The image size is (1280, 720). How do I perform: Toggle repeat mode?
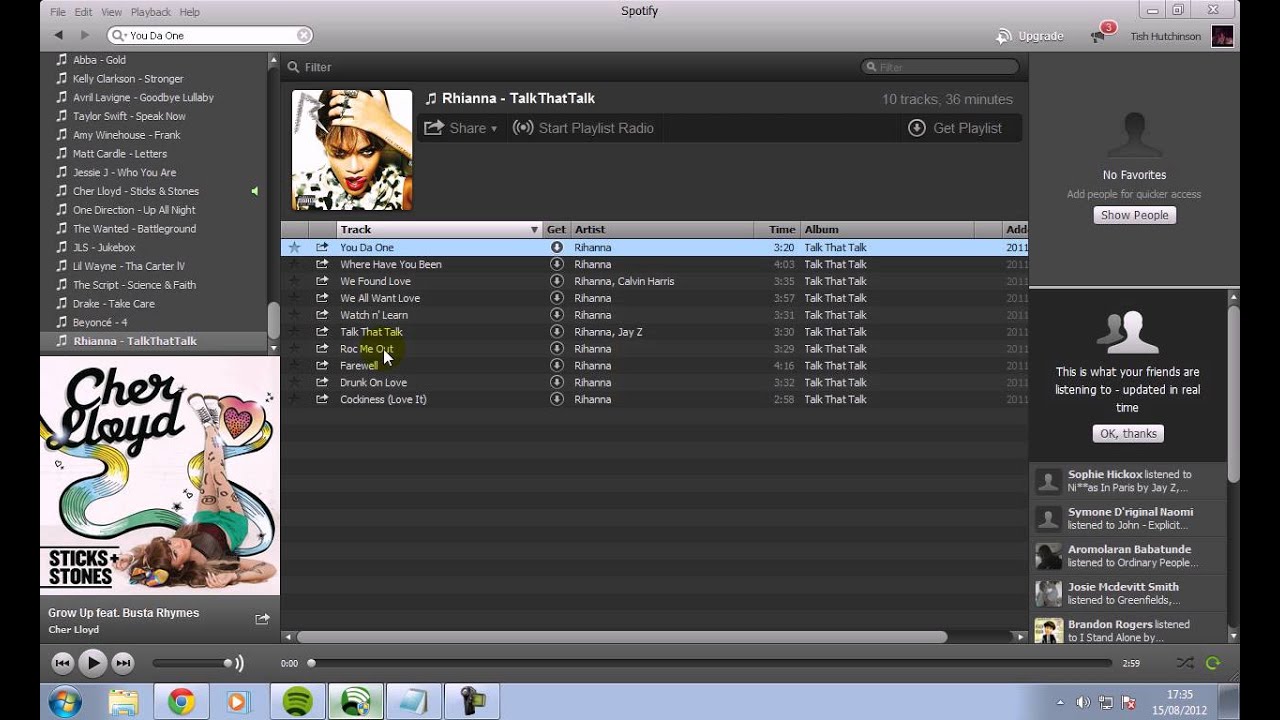[1213, 663]
